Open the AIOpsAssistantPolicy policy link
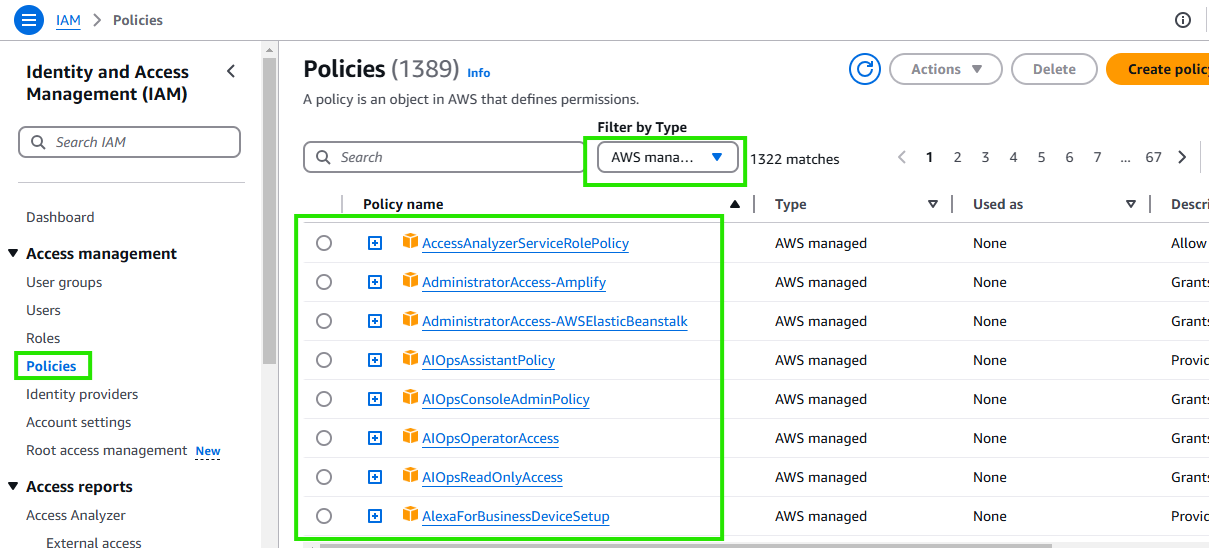This screenshot has height=548, width=1209. tap(488, 360)
